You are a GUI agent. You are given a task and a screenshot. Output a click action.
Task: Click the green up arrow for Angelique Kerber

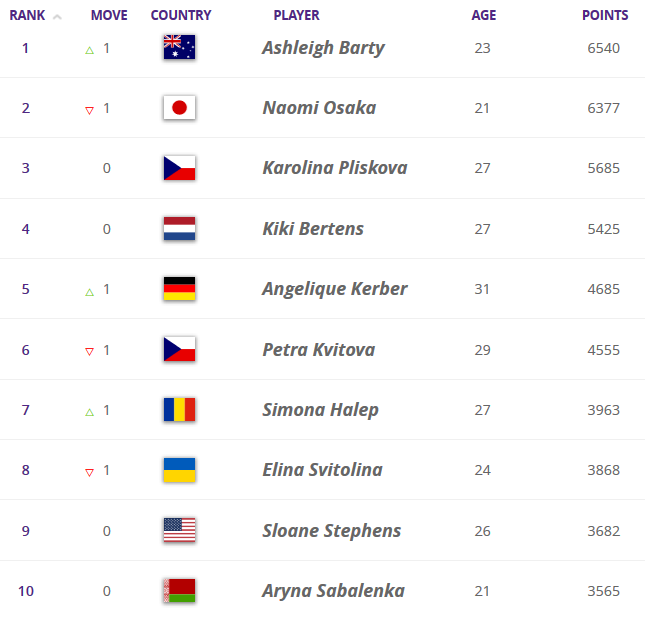tap(89, 291)
